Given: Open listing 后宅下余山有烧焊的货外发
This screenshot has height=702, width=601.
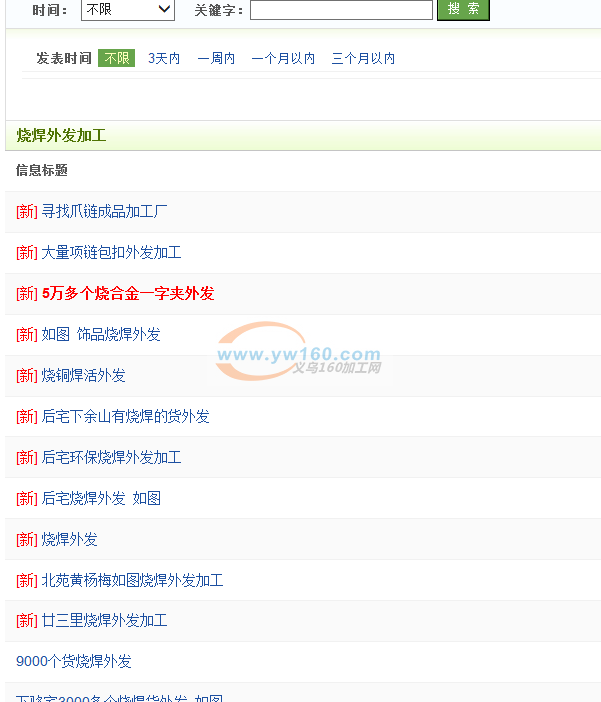Looking at the screenshot, I should coord(125,417).
